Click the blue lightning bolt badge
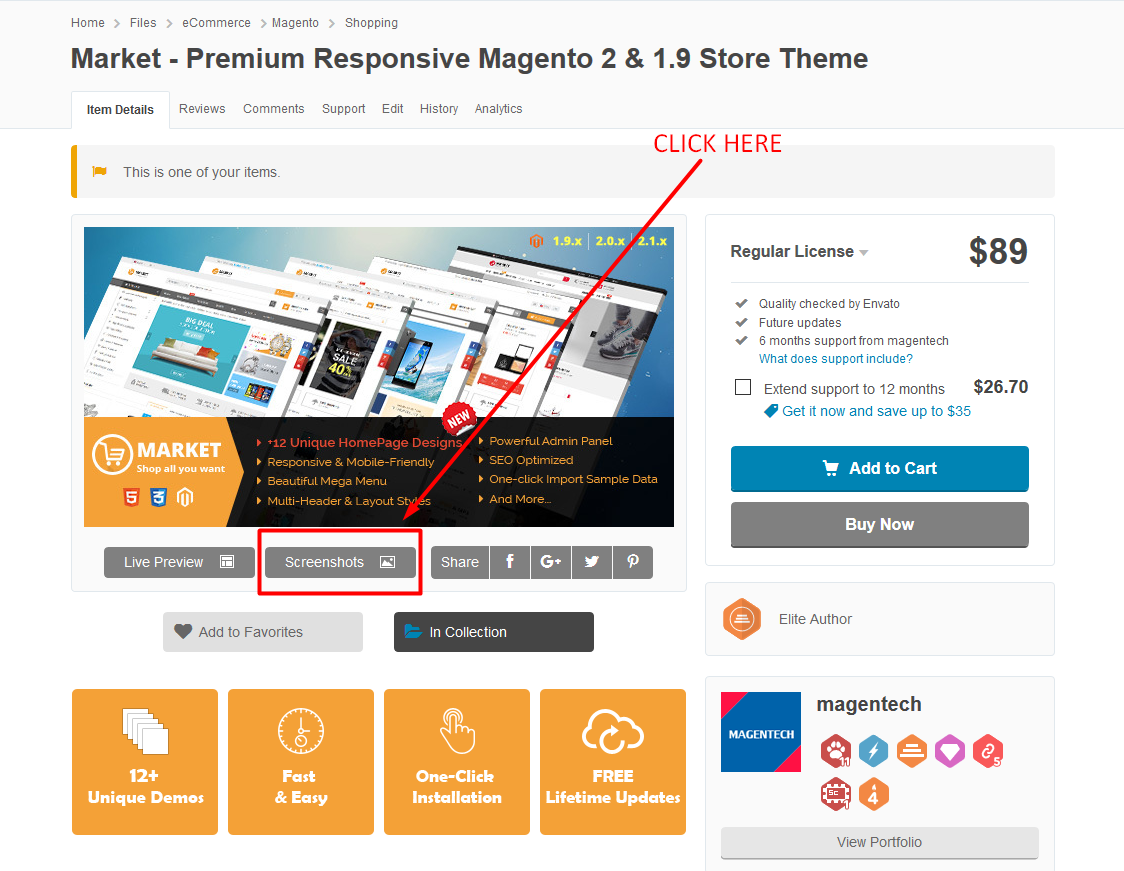The height and width of the screenshot is (871, 1124). 873,751
